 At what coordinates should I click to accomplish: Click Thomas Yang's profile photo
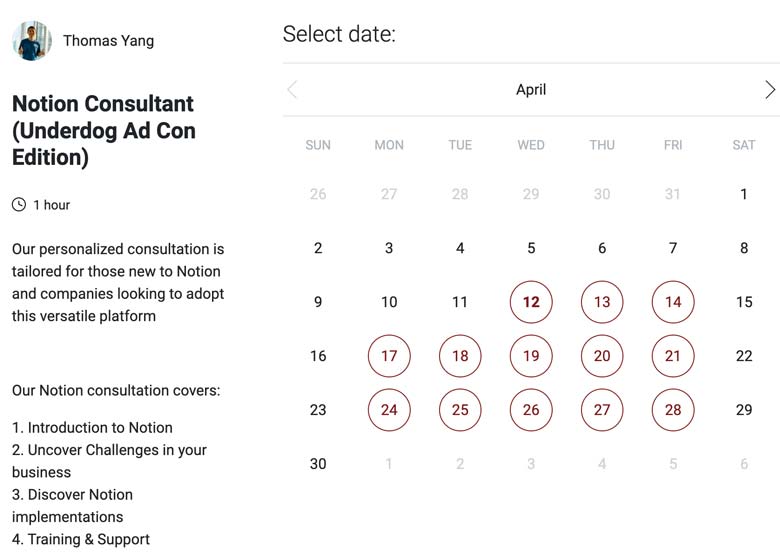point(32,41)
